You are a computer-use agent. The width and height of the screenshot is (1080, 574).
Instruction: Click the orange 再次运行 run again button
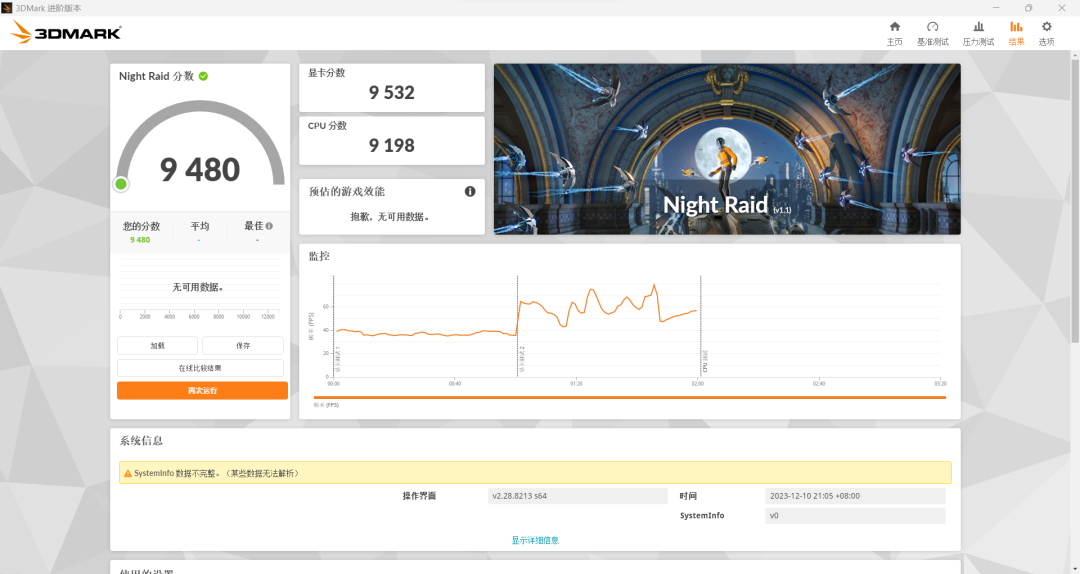(202, 391)
